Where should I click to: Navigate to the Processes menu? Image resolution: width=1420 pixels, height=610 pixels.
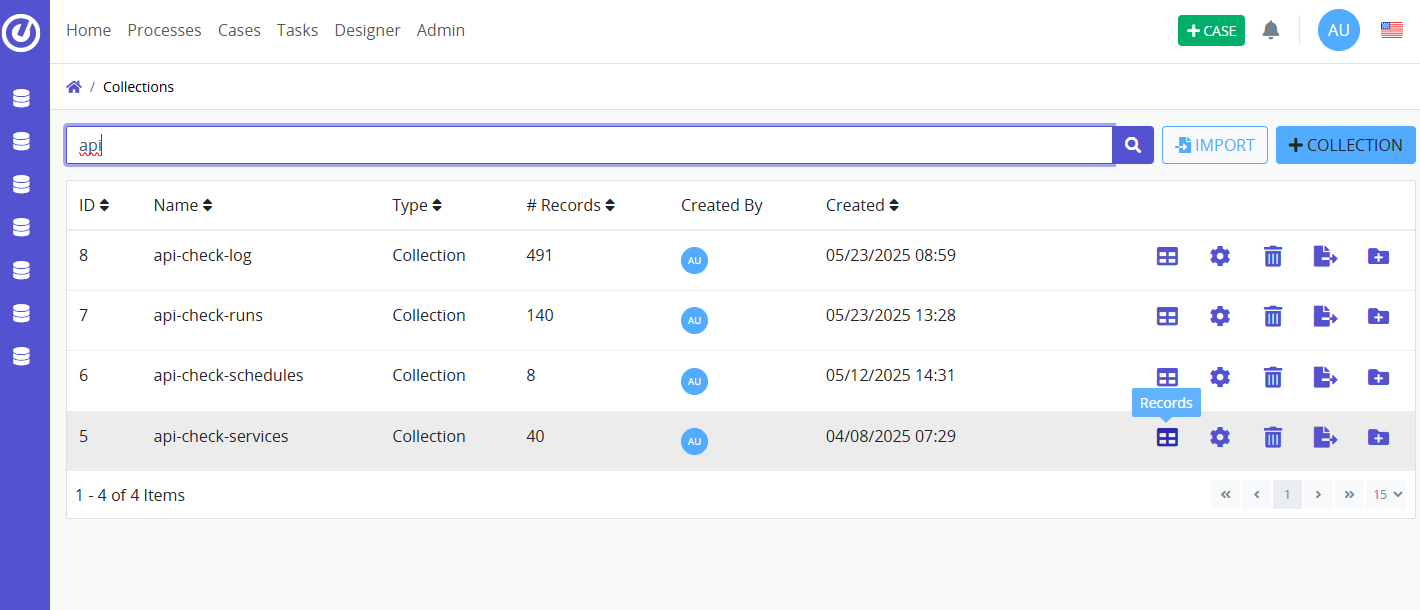(x=164, y=30)
